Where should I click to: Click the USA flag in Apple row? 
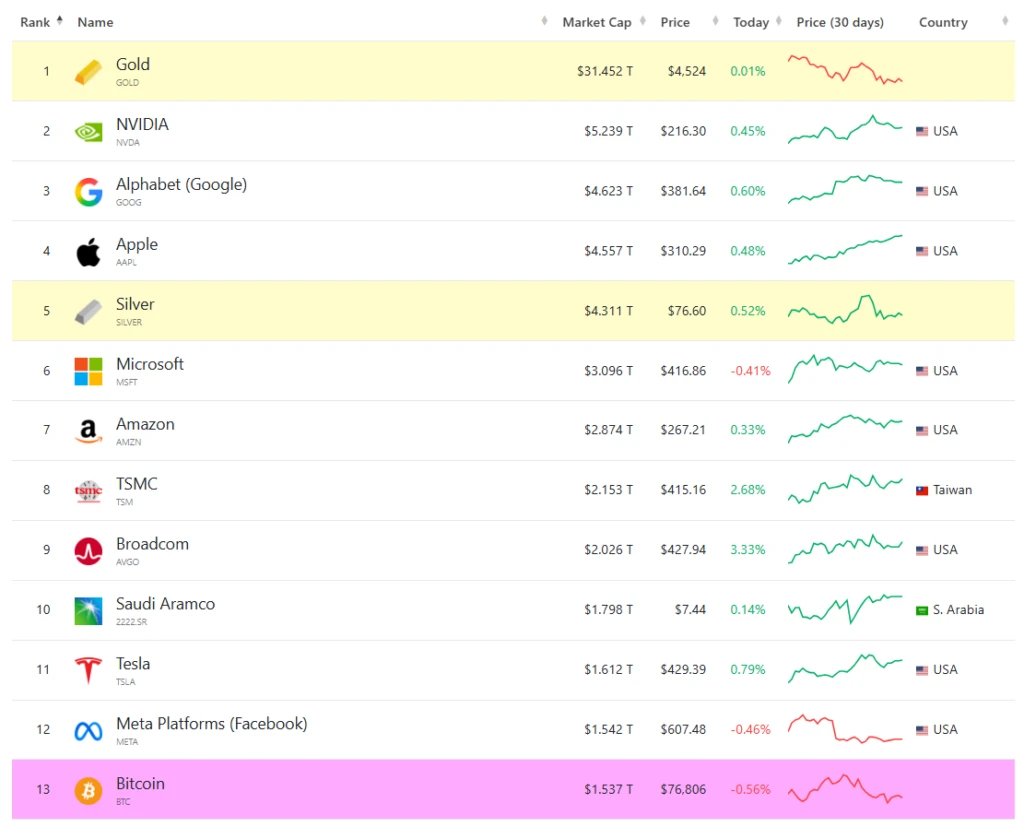pos(921,251)
